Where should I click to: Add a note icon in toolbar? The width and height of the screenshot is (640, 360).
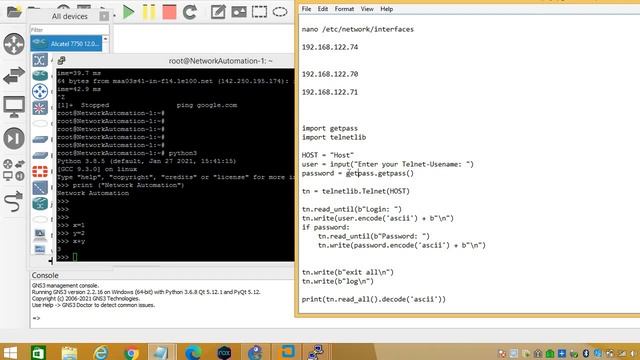[x=218, y=11]
